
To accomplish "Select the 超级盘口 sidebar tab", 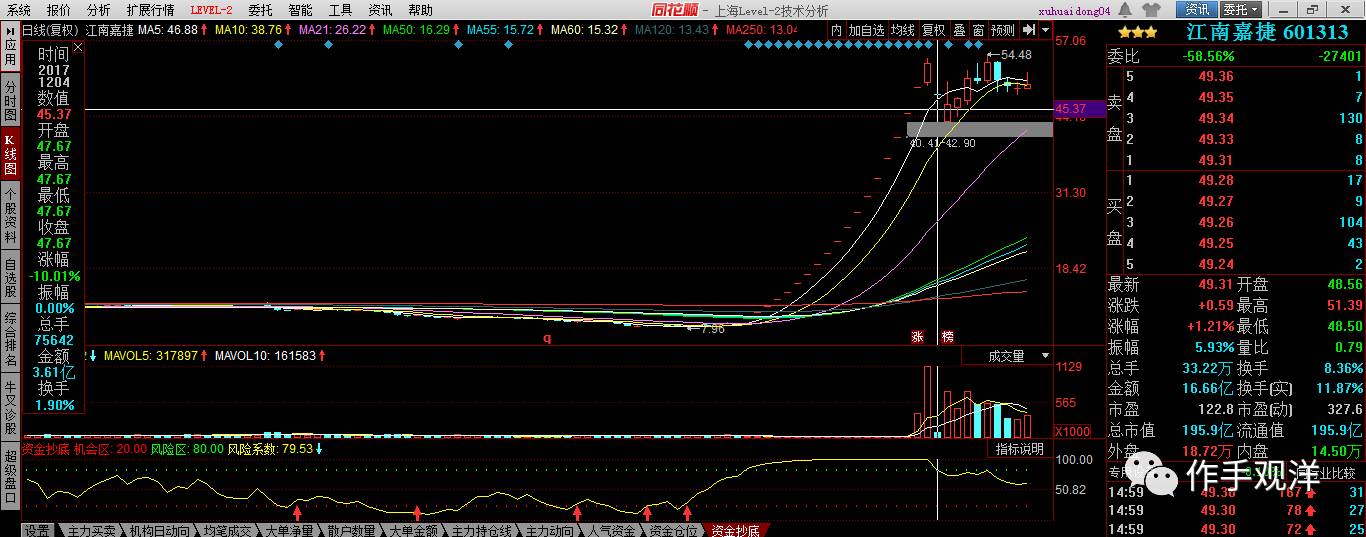I will [10, 477].
